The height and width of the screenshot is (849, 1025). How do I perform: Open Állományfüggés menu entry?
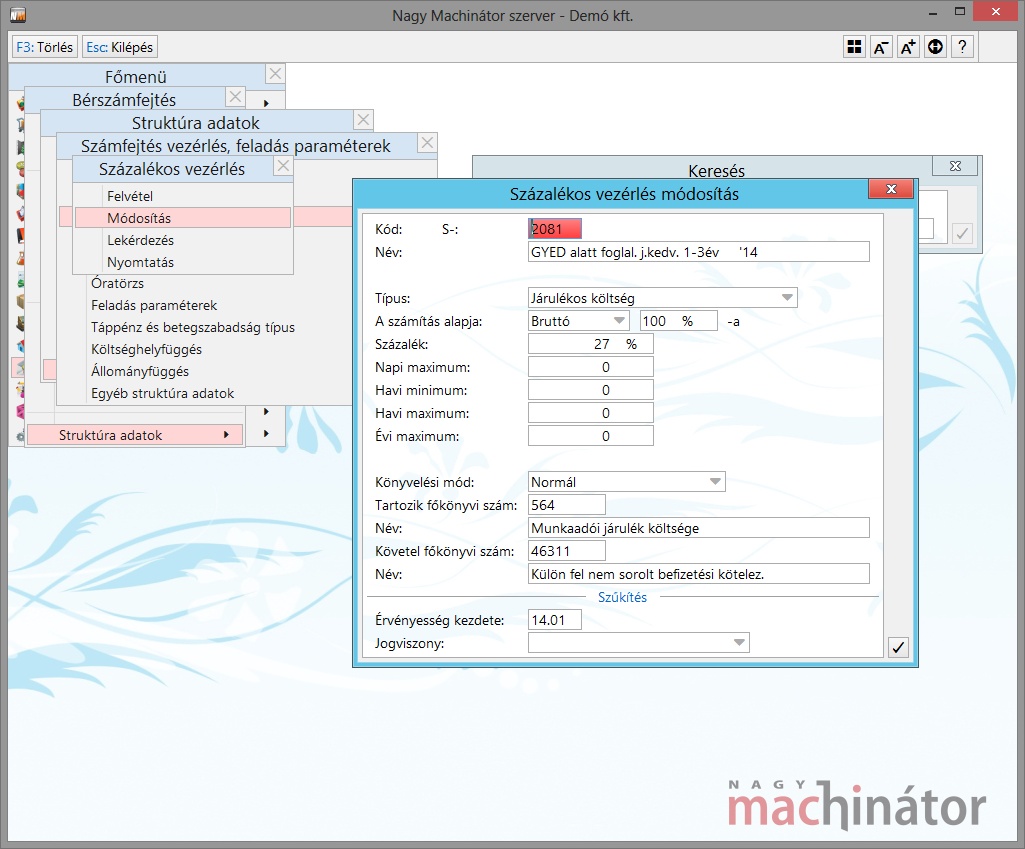coord(140,371)
